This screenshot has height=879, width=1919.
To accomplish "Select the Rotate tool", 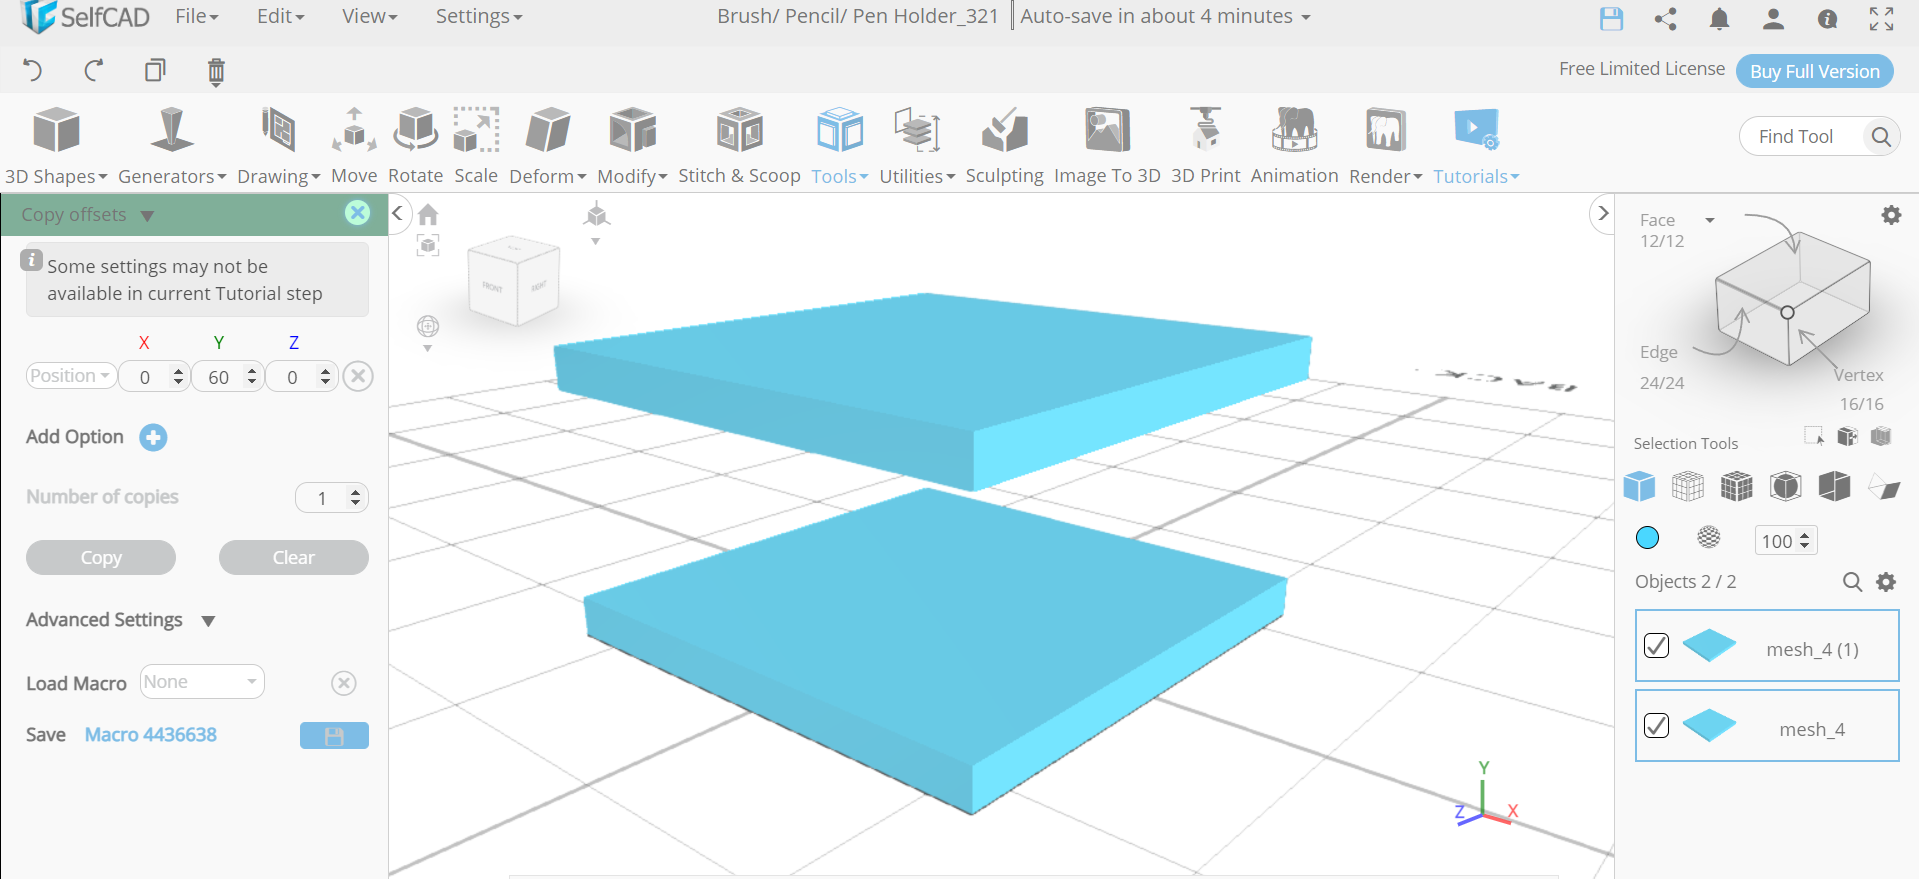I will pyautogui.click(x=415, y=147).
